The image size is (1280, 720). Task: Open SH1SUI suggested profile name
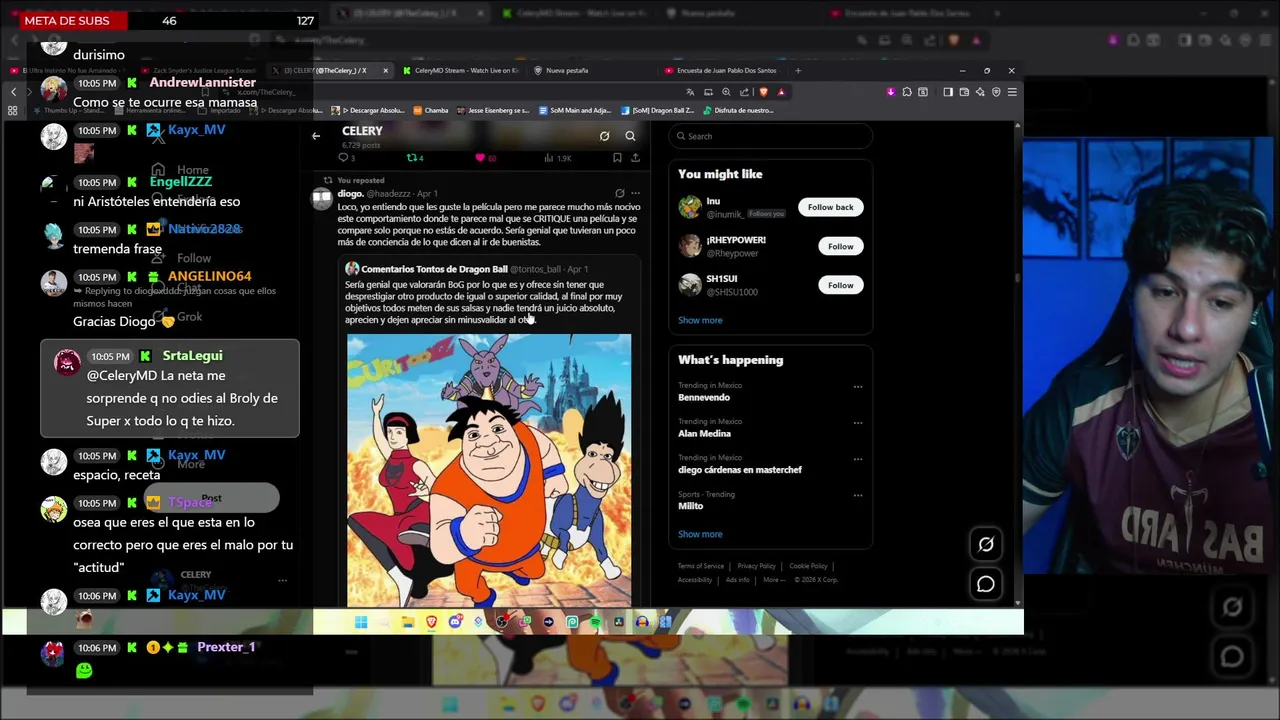click(x=722, y=279)
